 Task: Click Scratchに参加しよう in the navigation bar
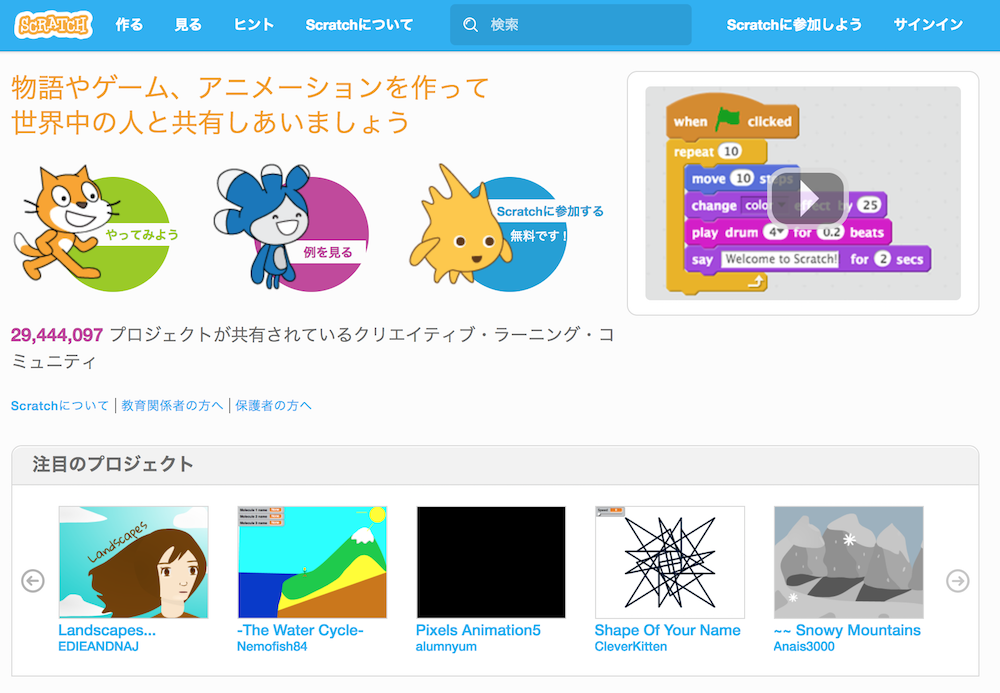[794, 25]
